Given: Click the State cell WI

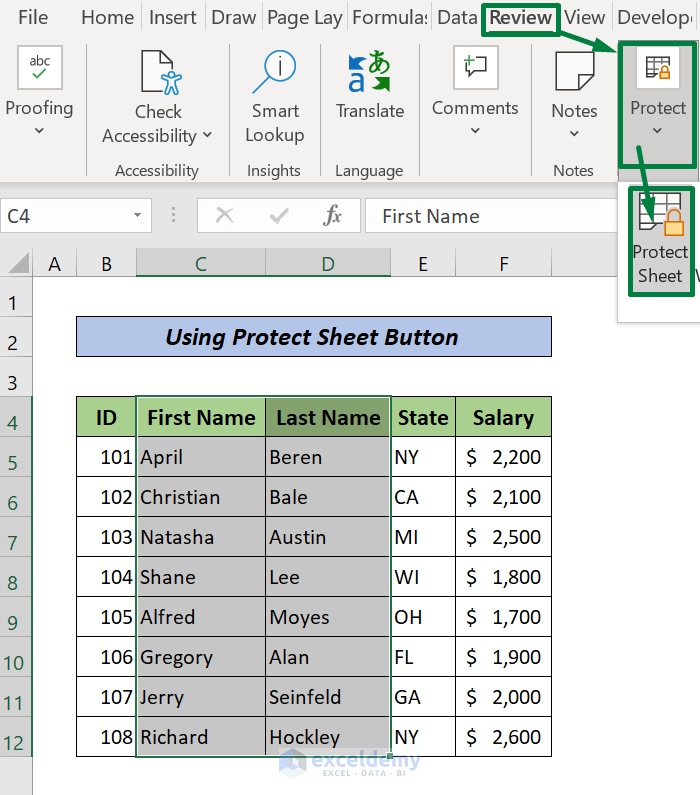Looking at the screenshot, I should pos(423,577).
